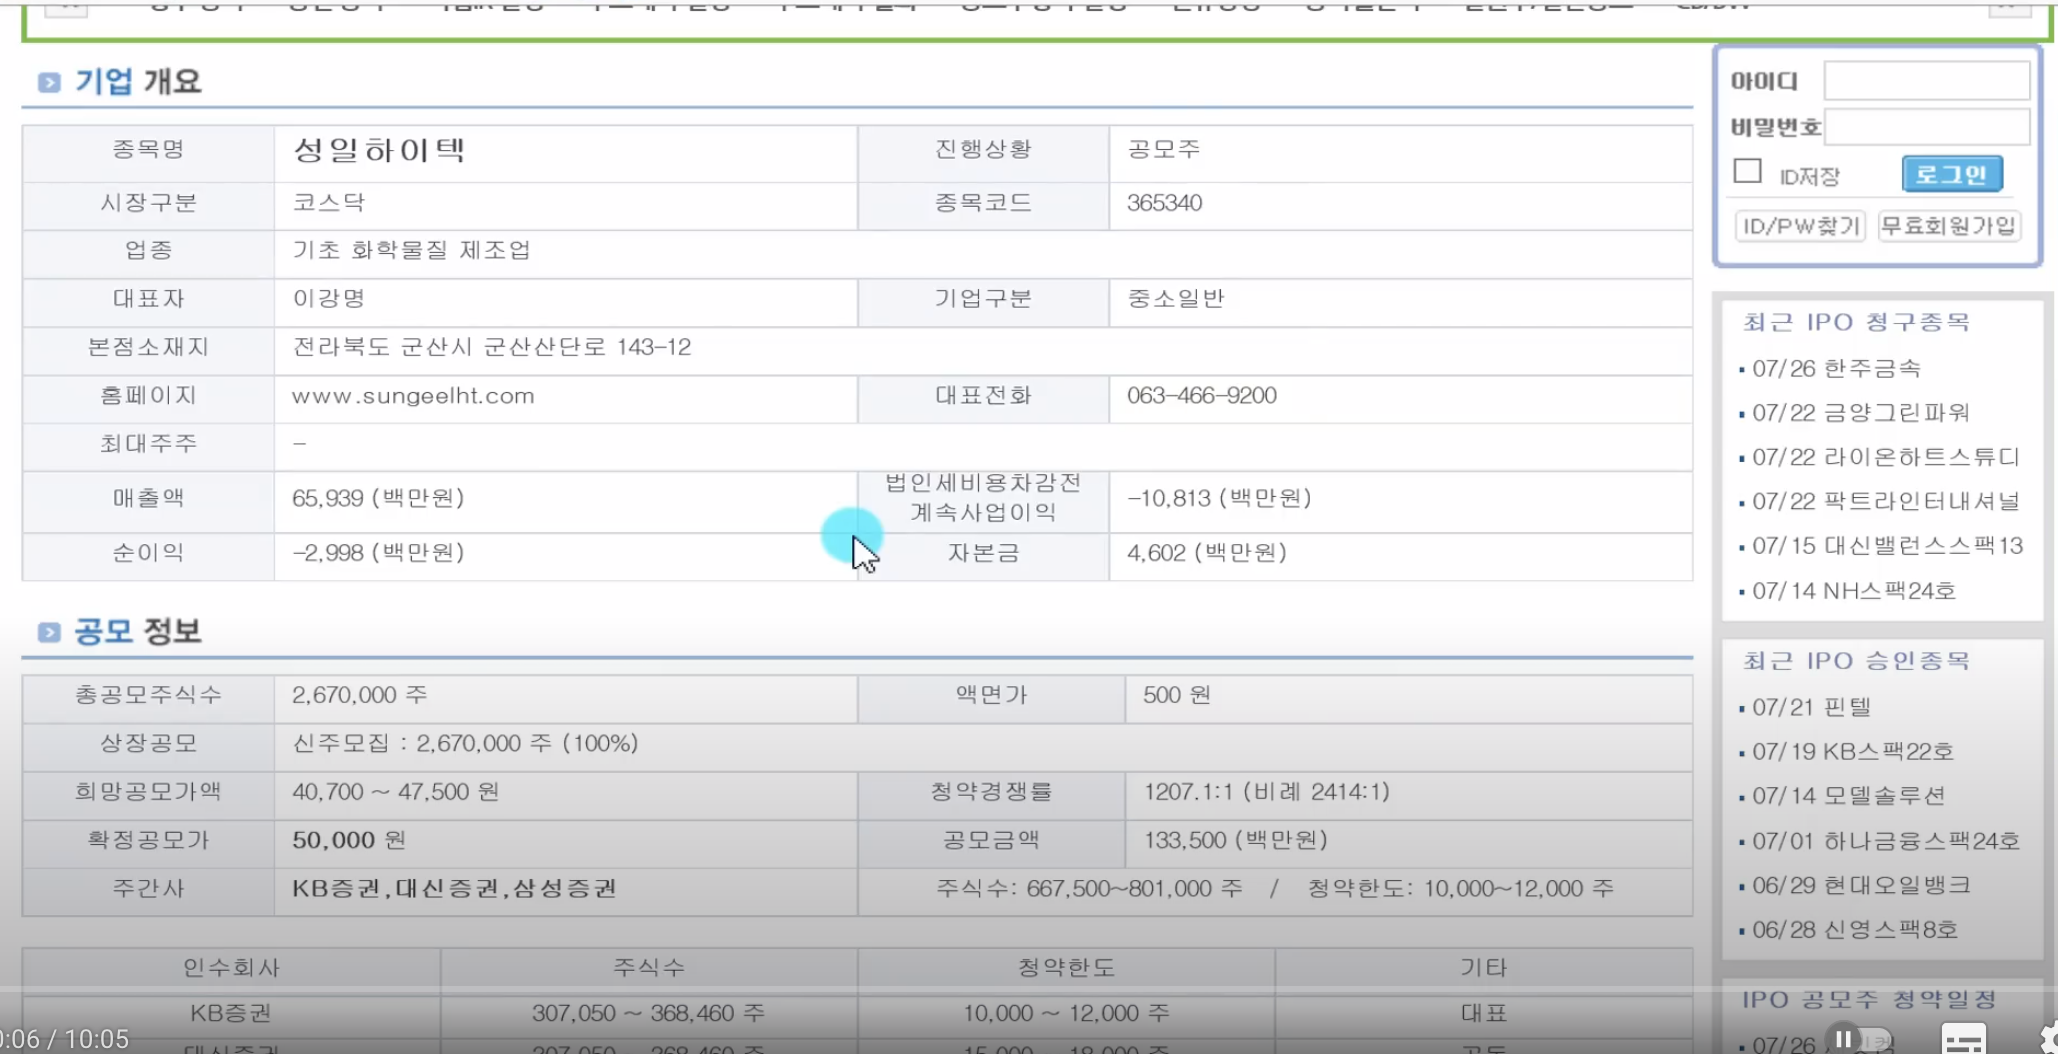2058x1054 pixels.
Task: Open 06/28 신영스팩8호 listing
Action: [1854, 930]
